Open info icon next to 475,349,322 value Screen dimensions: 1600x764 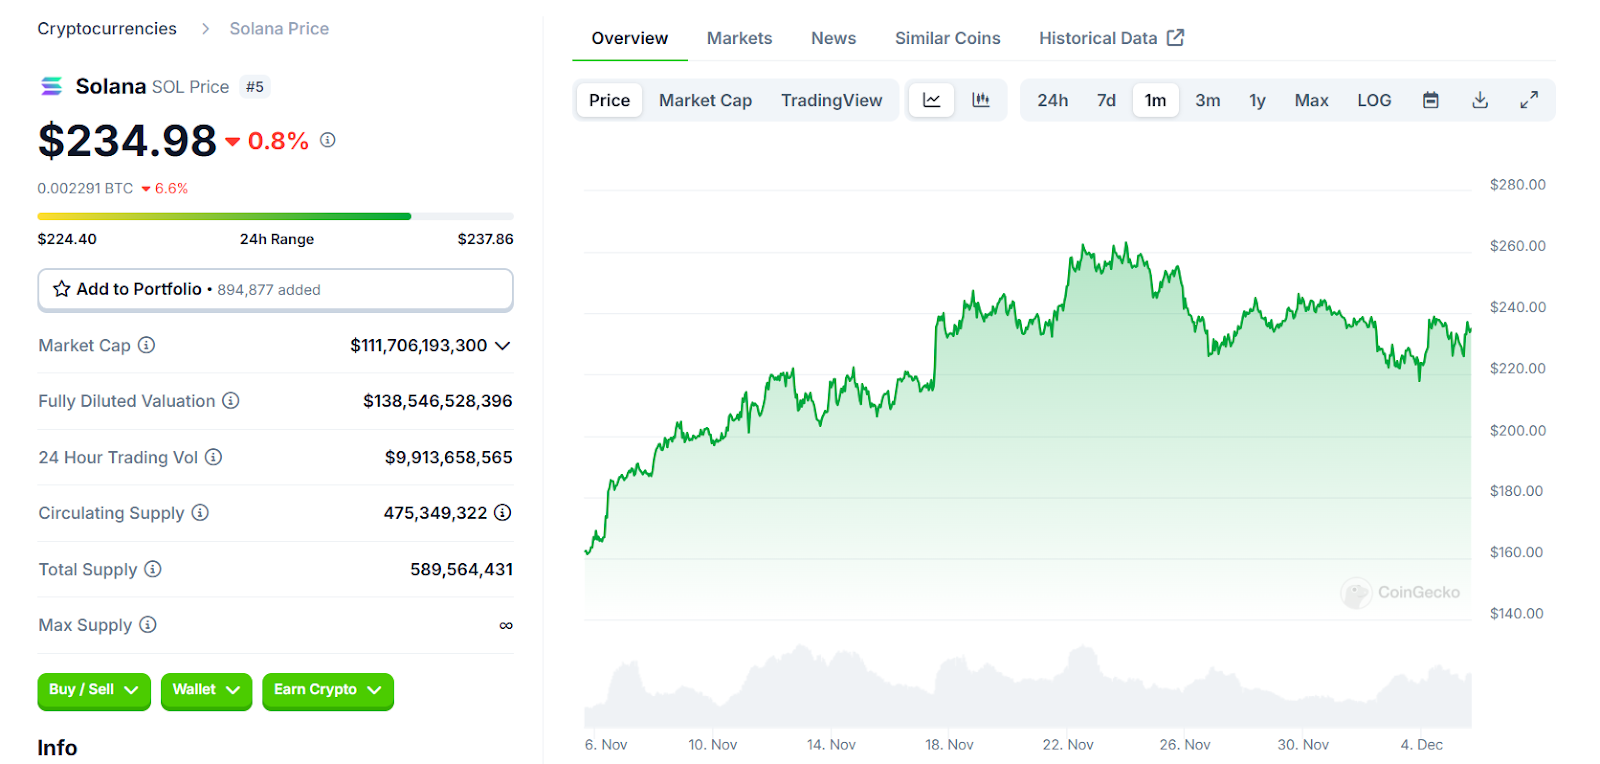(503, 512)
